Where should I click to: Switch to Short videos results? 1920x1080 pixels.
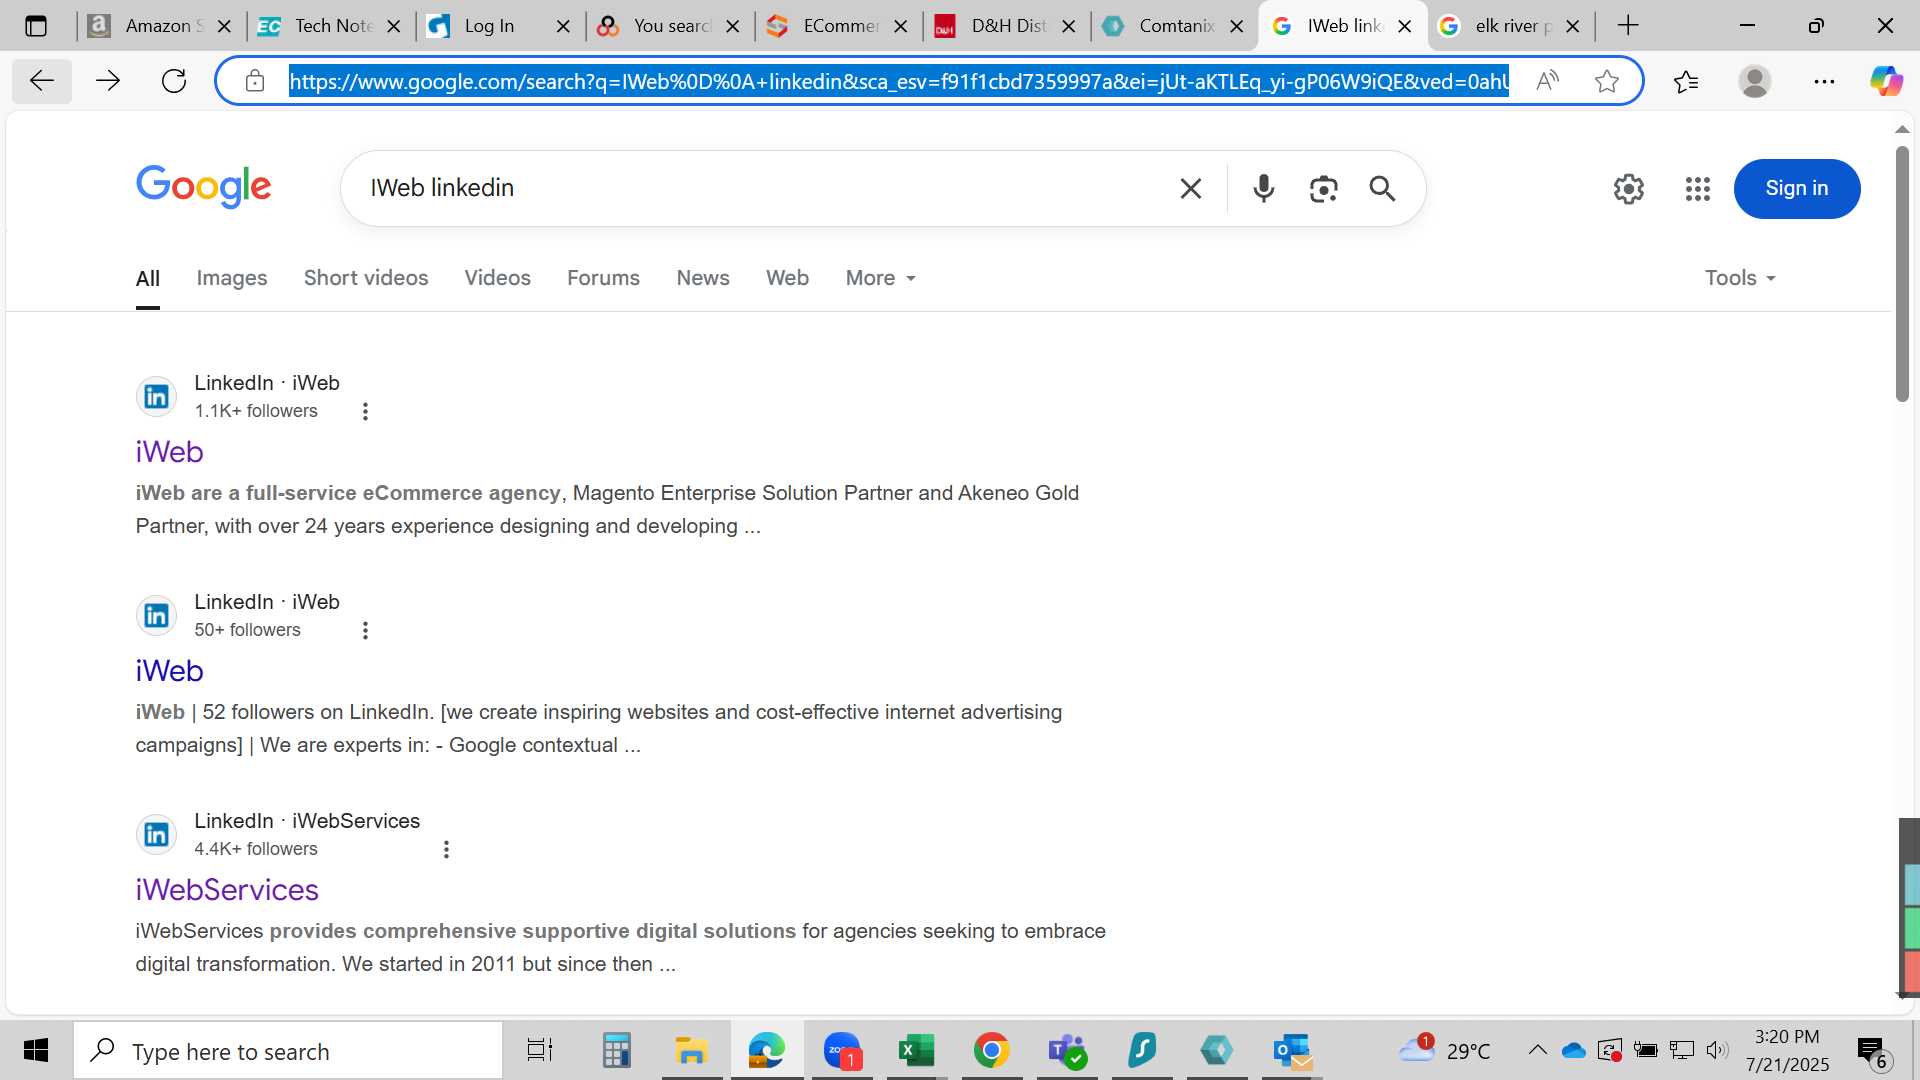tap(366, 278)
